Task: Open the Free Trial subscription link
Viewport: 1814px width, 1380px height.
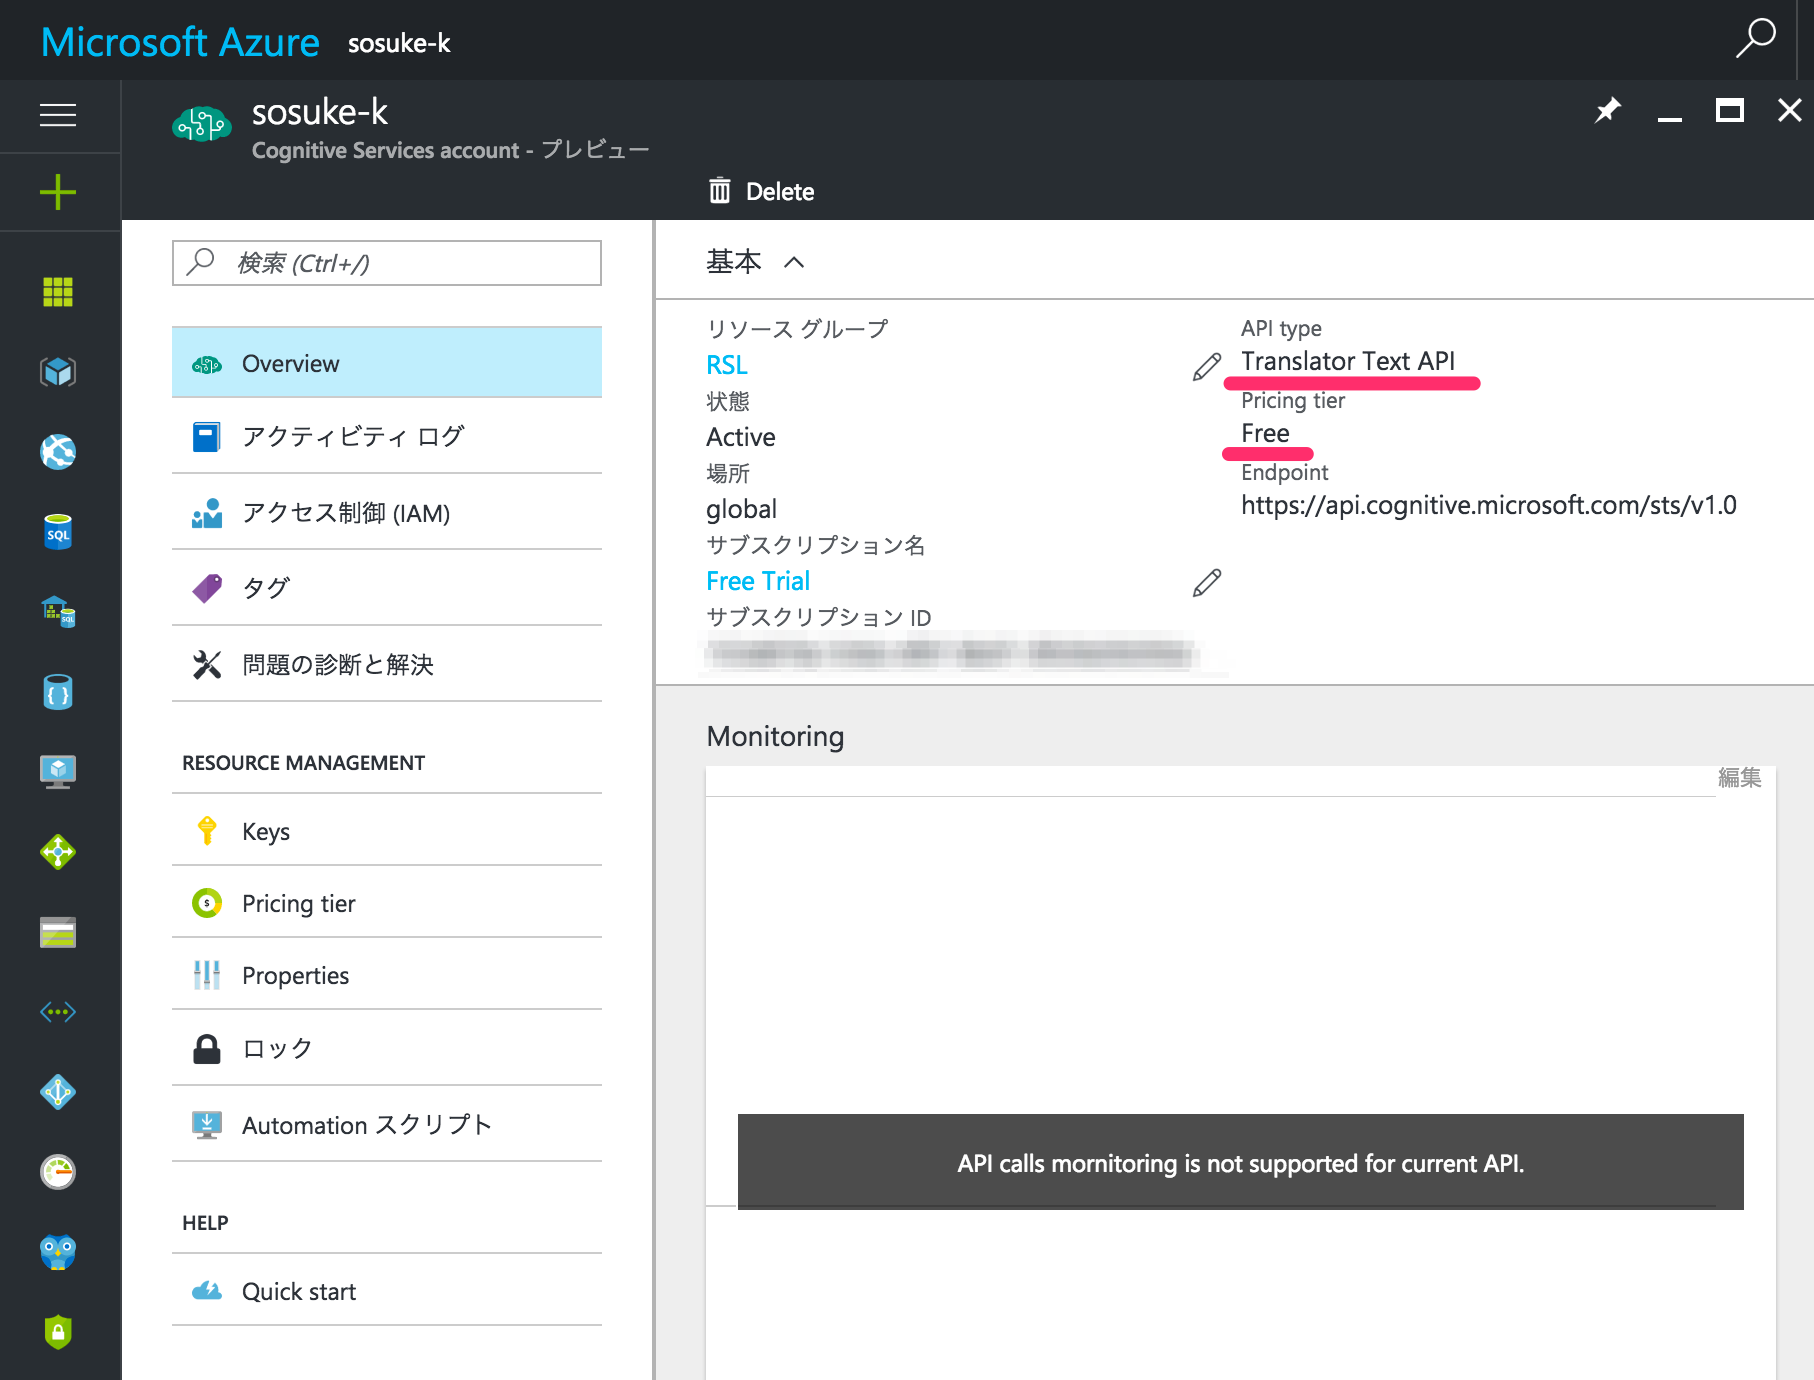Action: coord(758,581)
